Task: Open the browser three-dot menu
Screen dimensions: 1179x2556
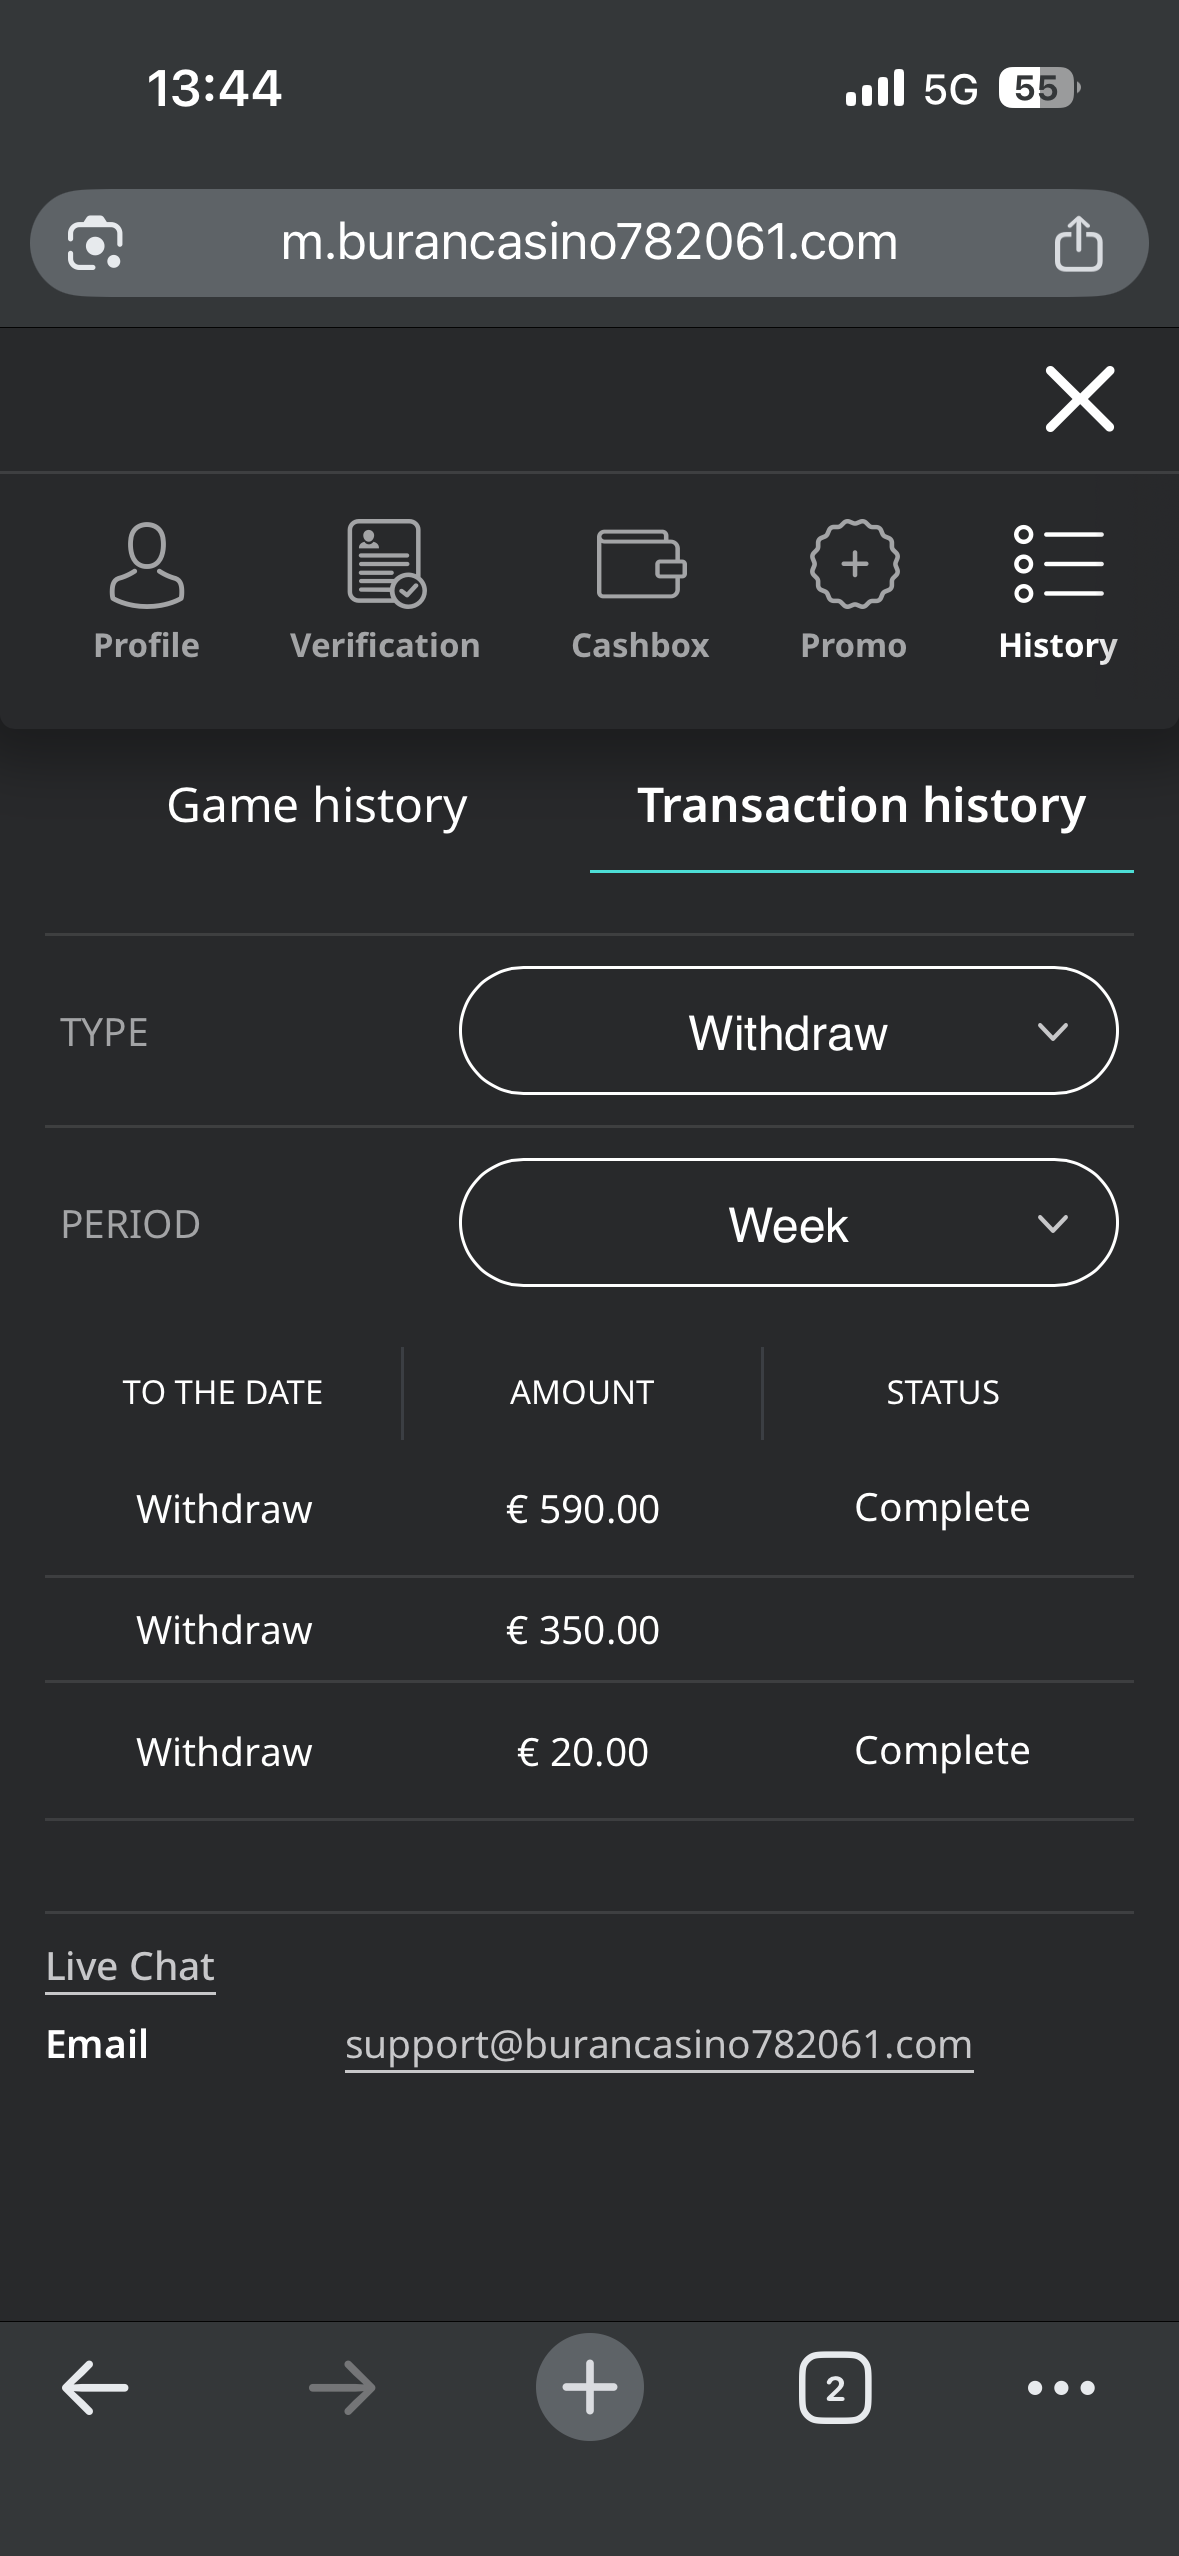Action: pos(1061,2388)
